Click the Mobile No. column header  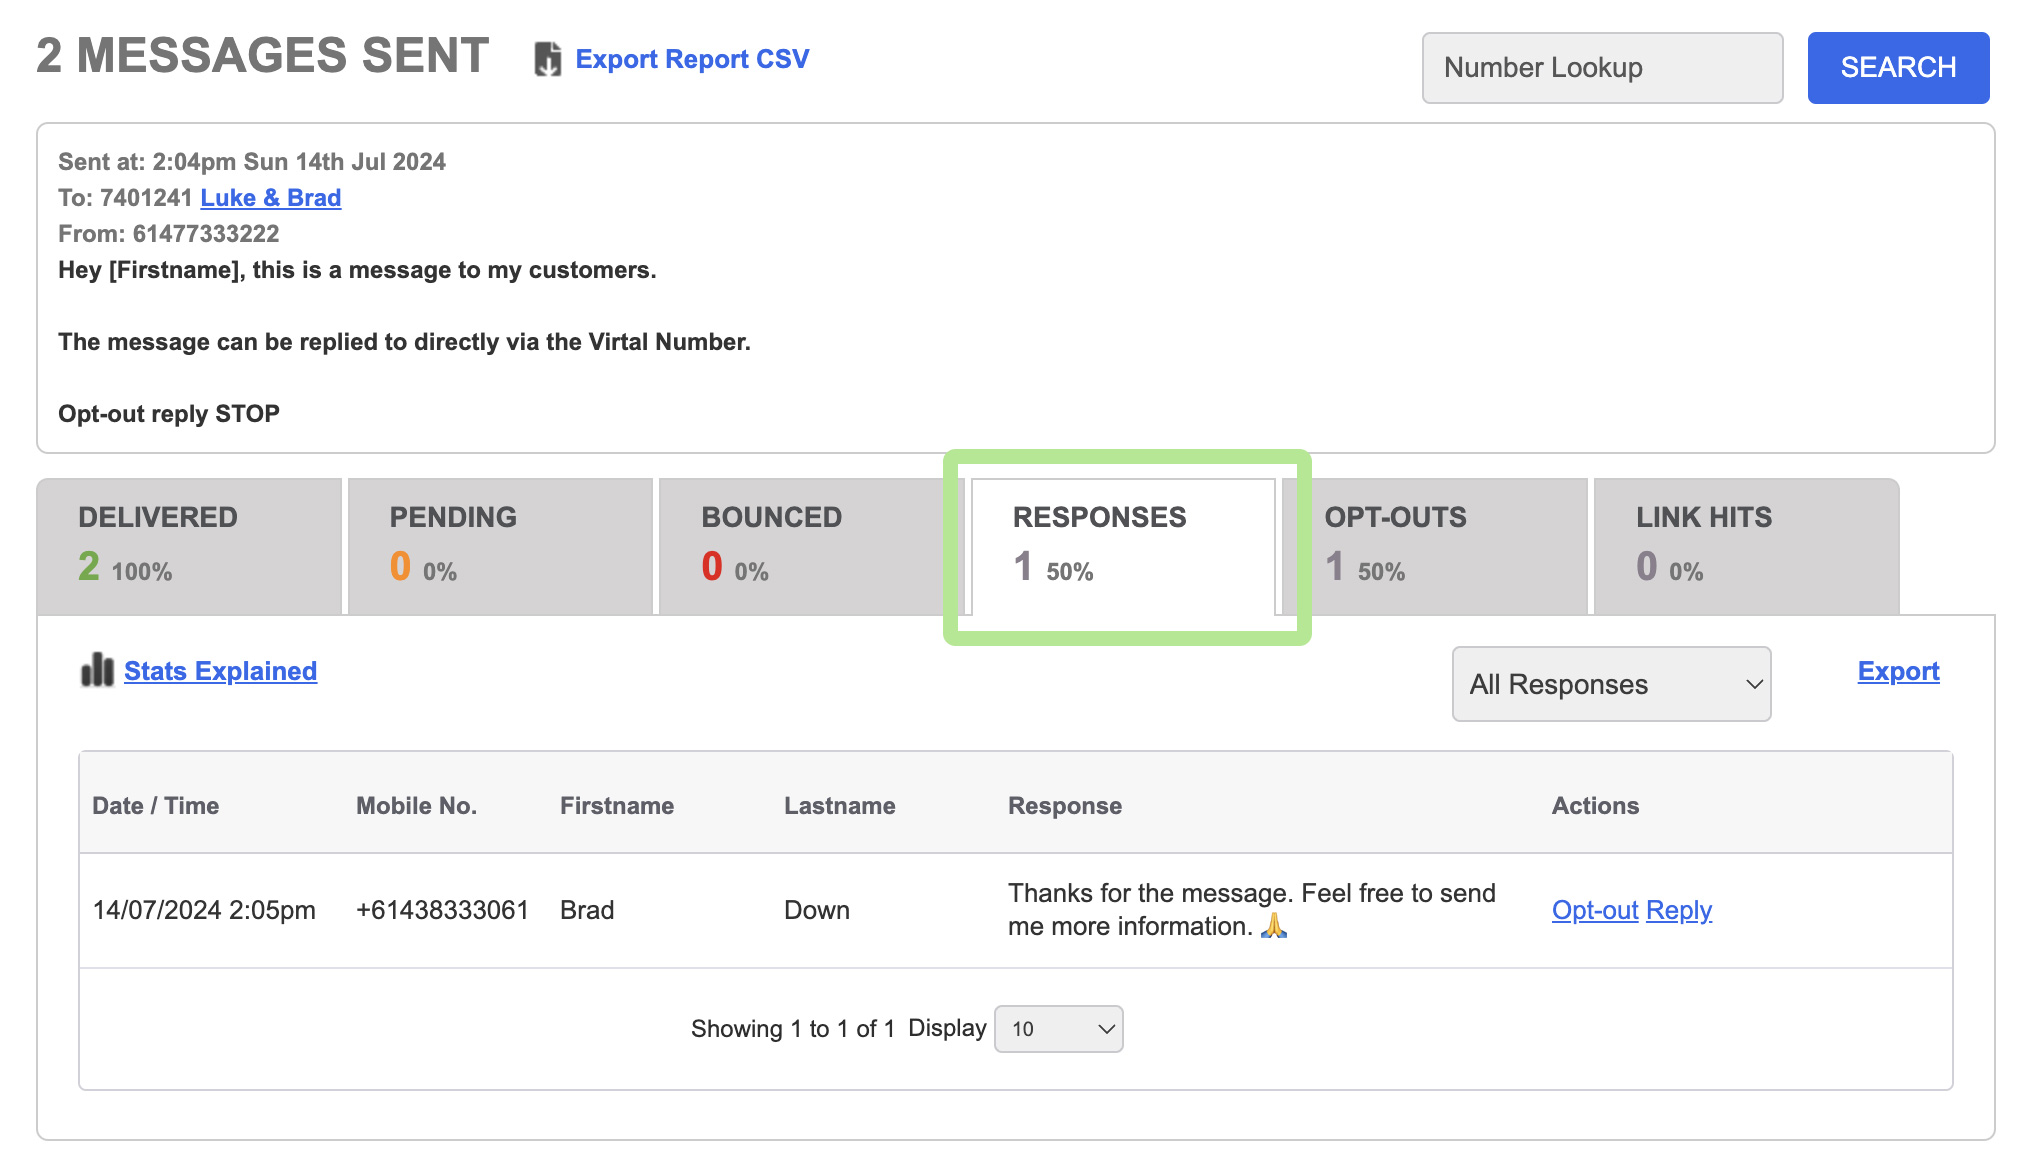pos(416,806)
